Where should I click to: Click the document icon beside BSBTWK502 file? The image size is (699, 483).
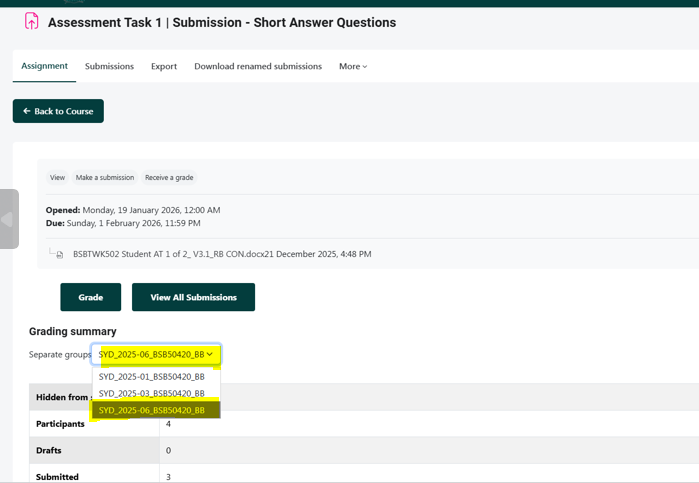coord(60,255)
